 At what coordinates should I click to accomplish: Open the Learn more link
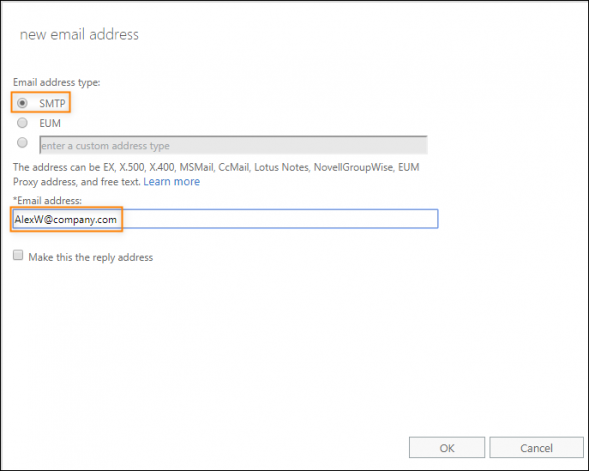coord(172,182)
